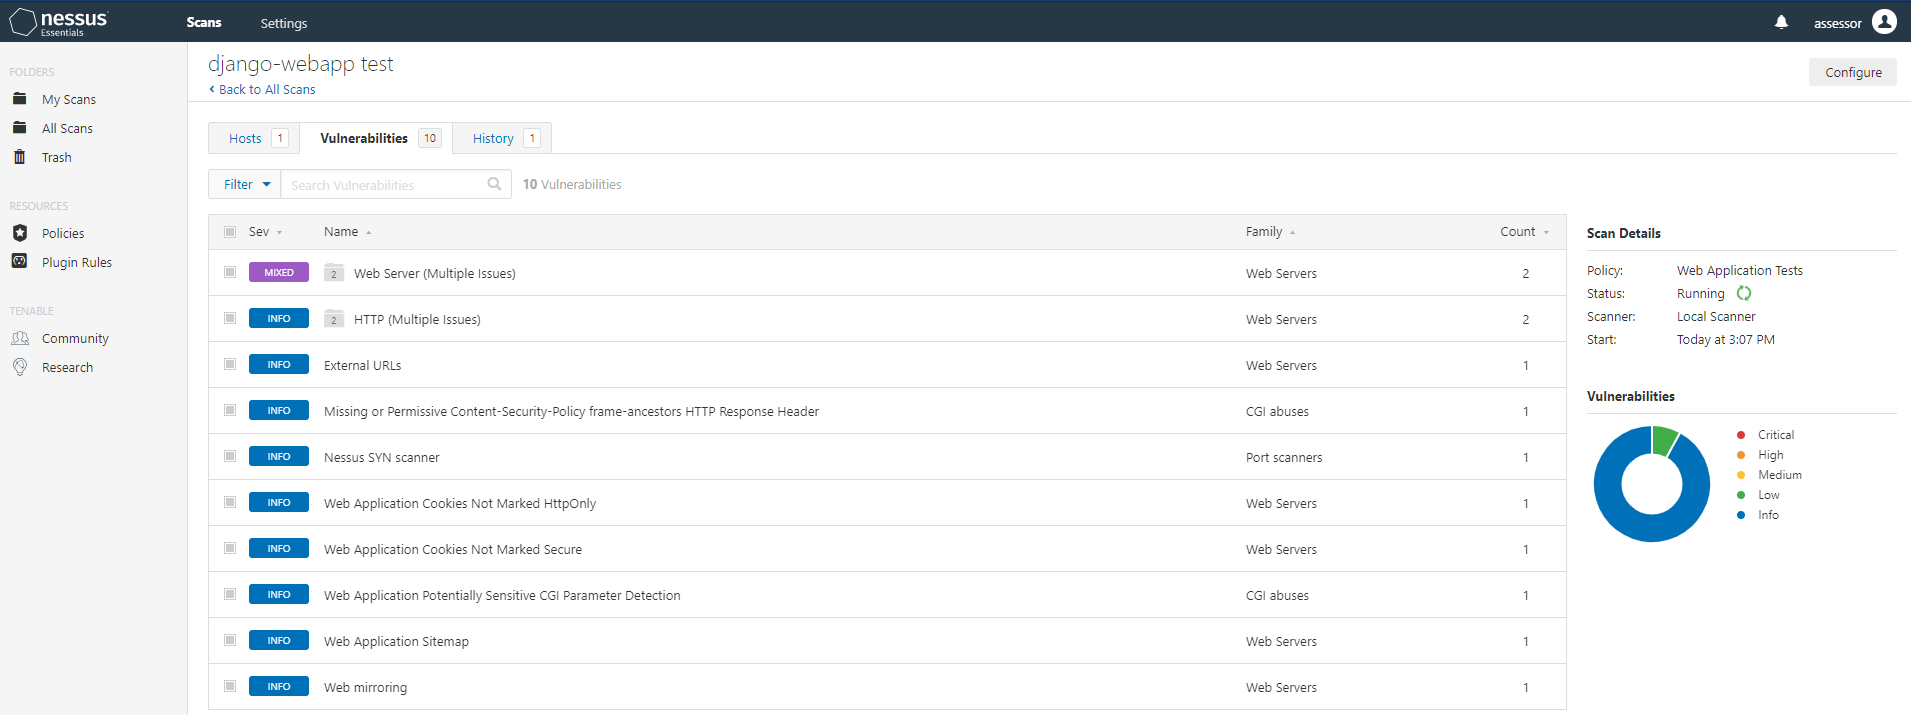Click the search magnifier icon

[x=494, y=184]
